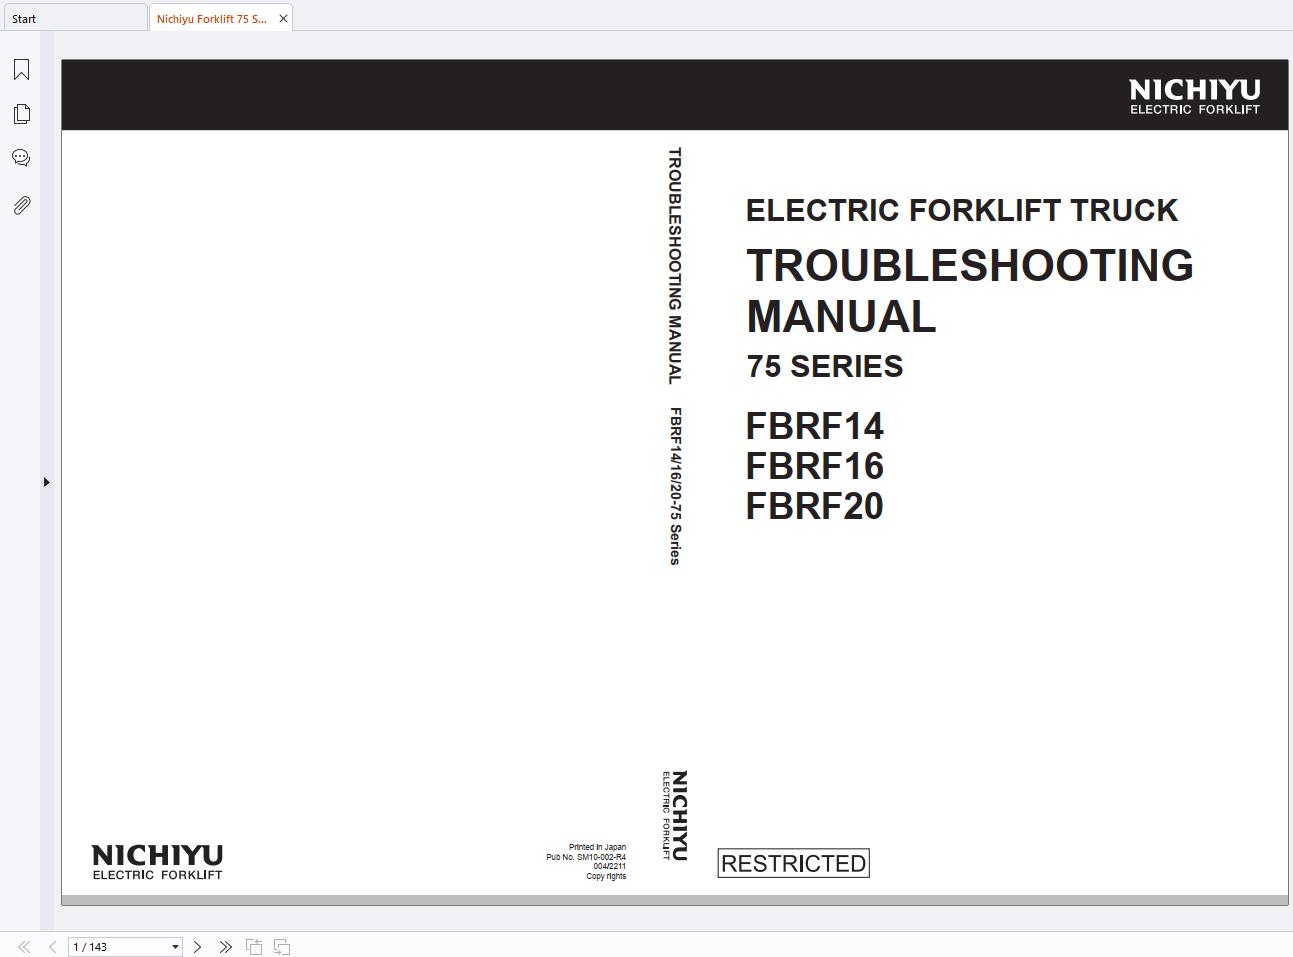Expand the left navigation pane arrow

pyautogui.click(x=46, y=482)
